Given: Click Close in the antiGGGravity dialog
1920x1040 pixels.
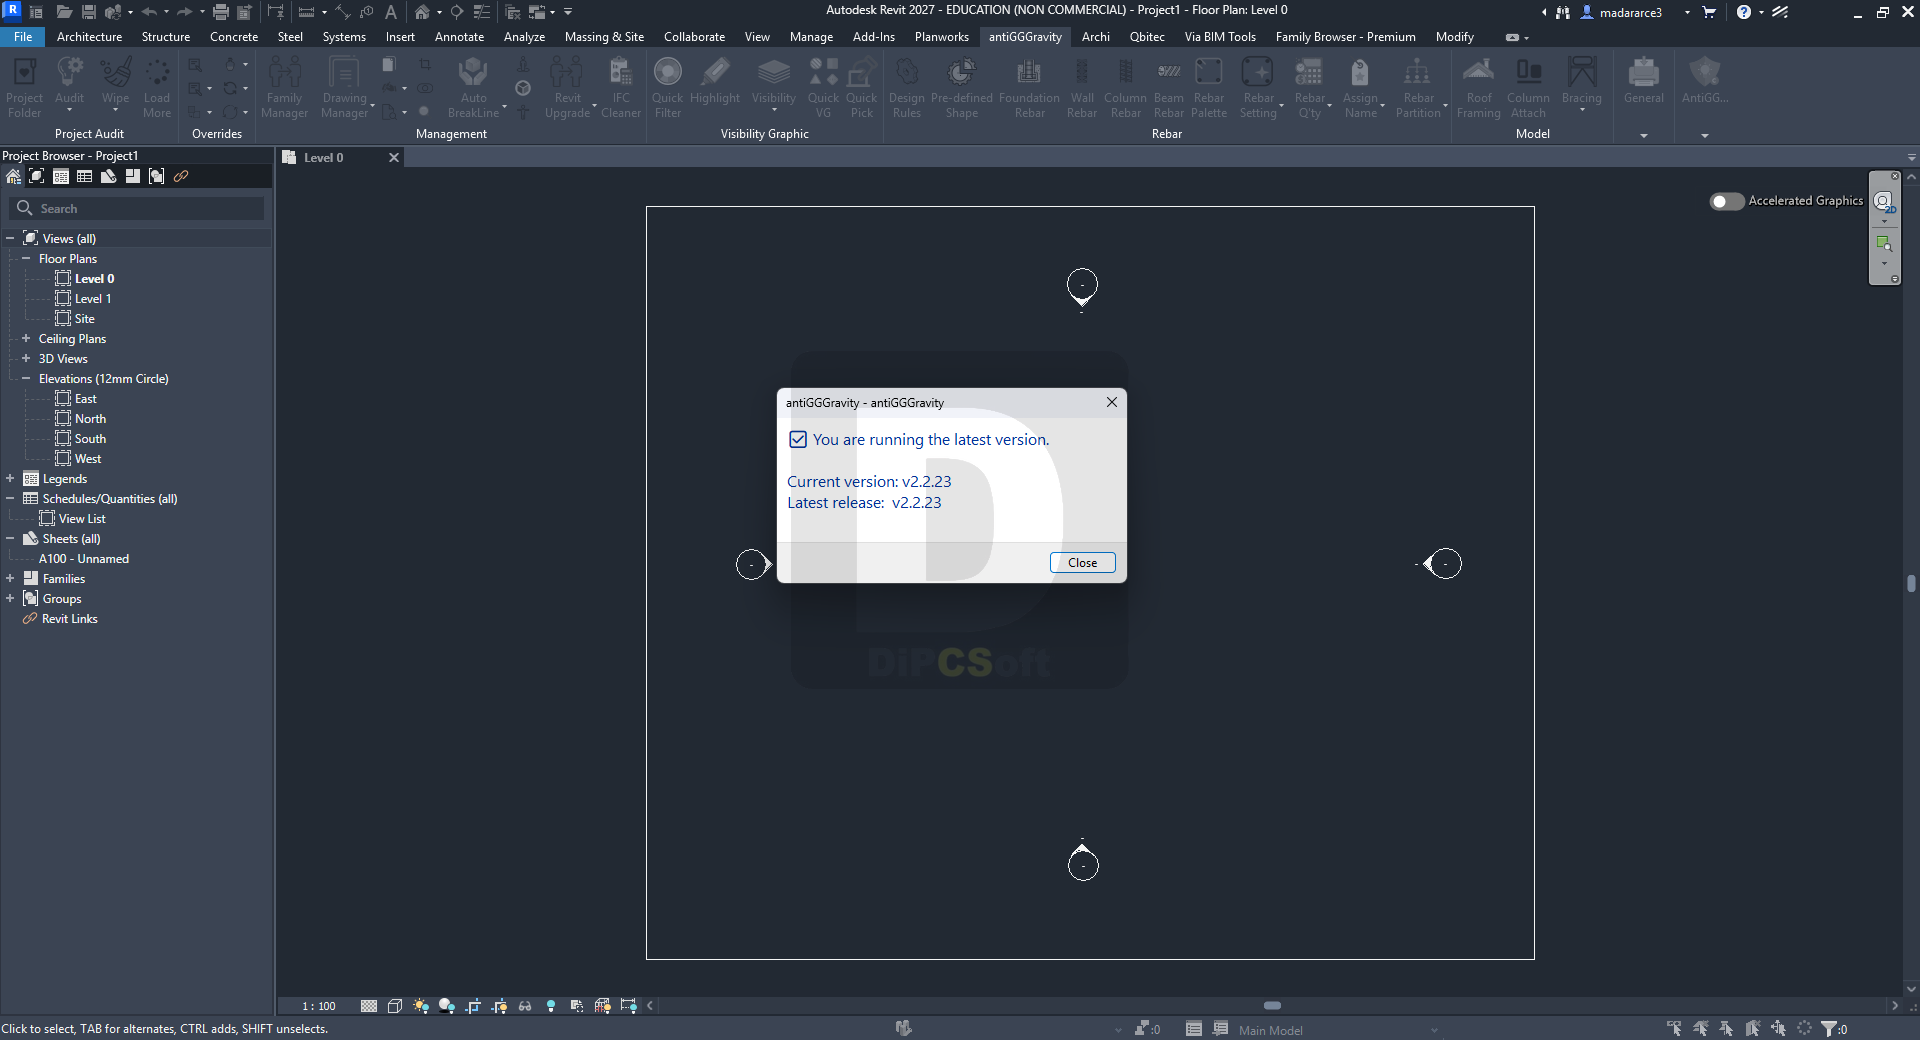Looking at the screenshot, I should click(x=1082, y=563).
